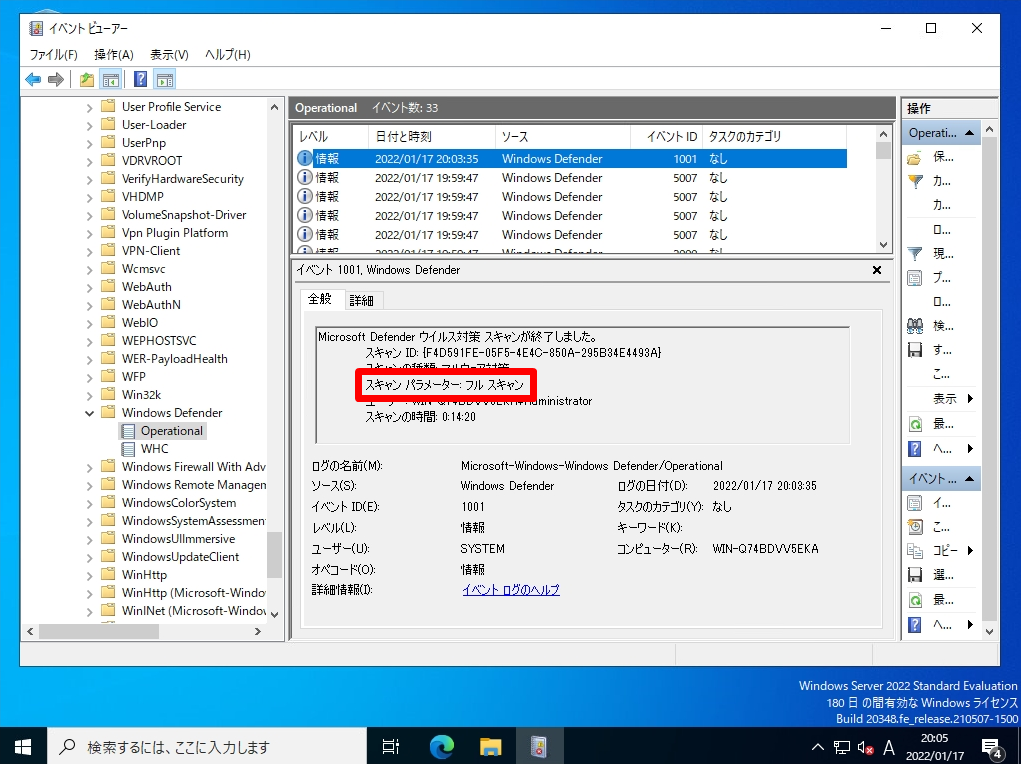1021x764 pixels.
Task: Open Microsoft Edge from the taskbar
Action: [x=441, y=746]
